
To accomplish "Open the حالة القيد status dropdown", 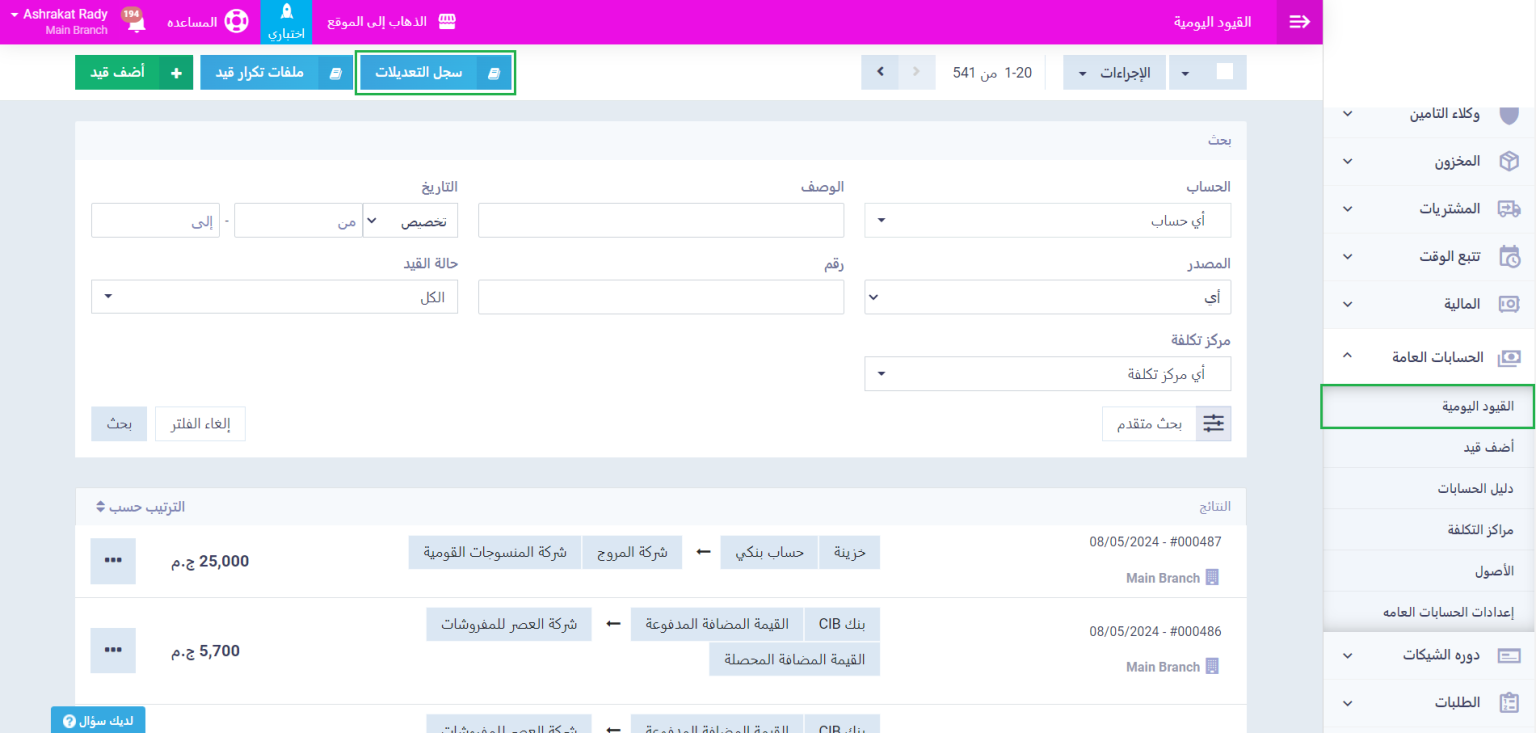I will 274,297.
